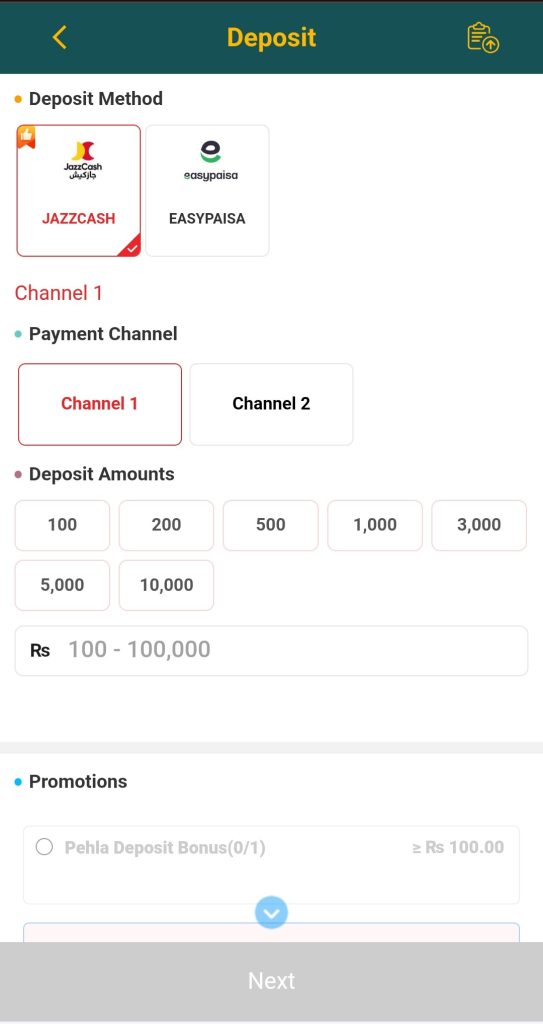The width and height of the screenshot is (543, 1024).
Task: Click the 'Deposit Method' heading
Action: pos(95,99)
